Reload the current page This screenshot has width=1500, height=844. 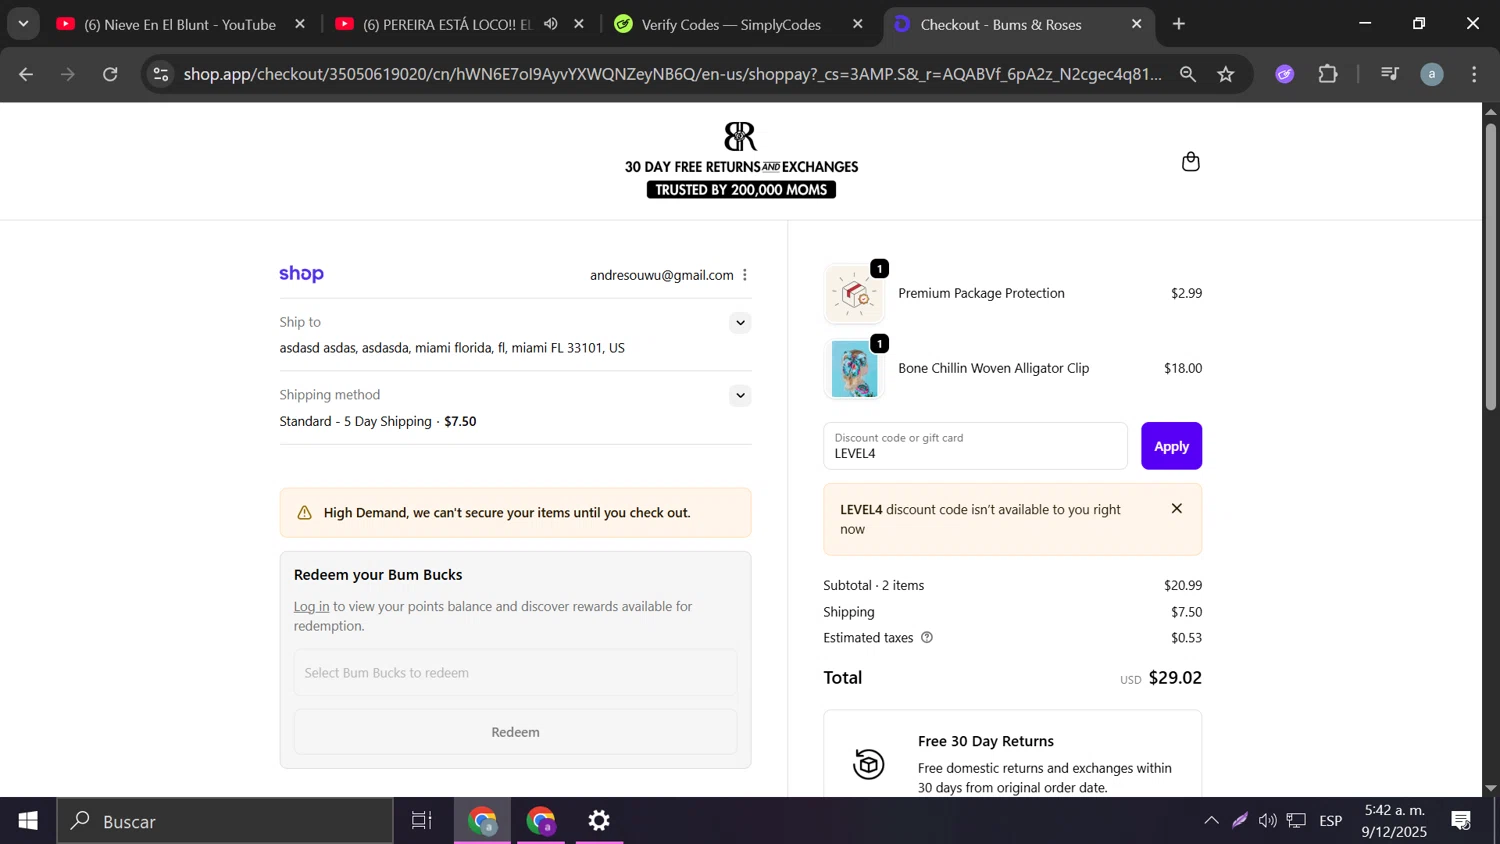coord(111,74)
